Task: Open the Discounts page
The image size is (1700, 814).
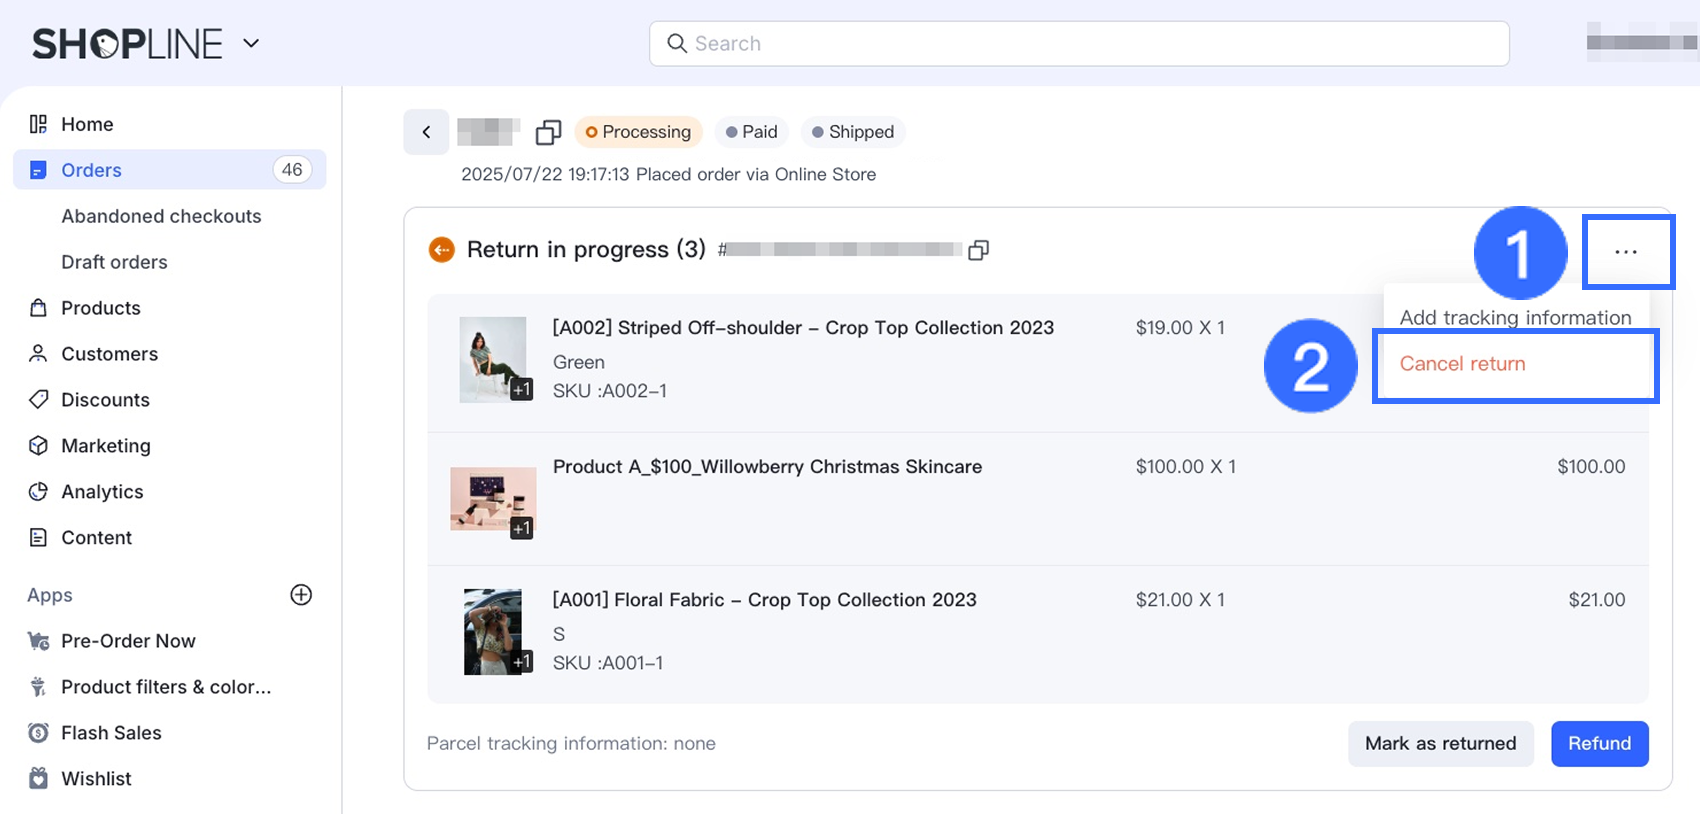Action: (x=105, y=400)
